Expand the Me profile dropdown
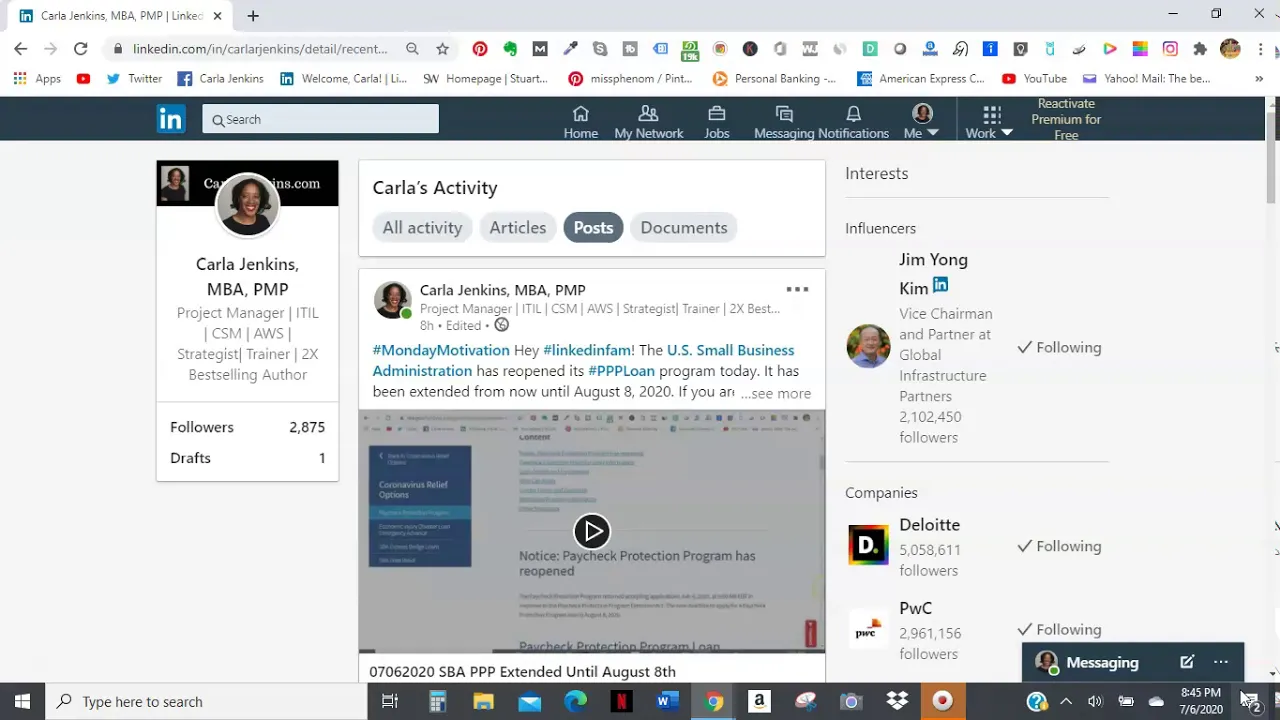 point(921,120)
